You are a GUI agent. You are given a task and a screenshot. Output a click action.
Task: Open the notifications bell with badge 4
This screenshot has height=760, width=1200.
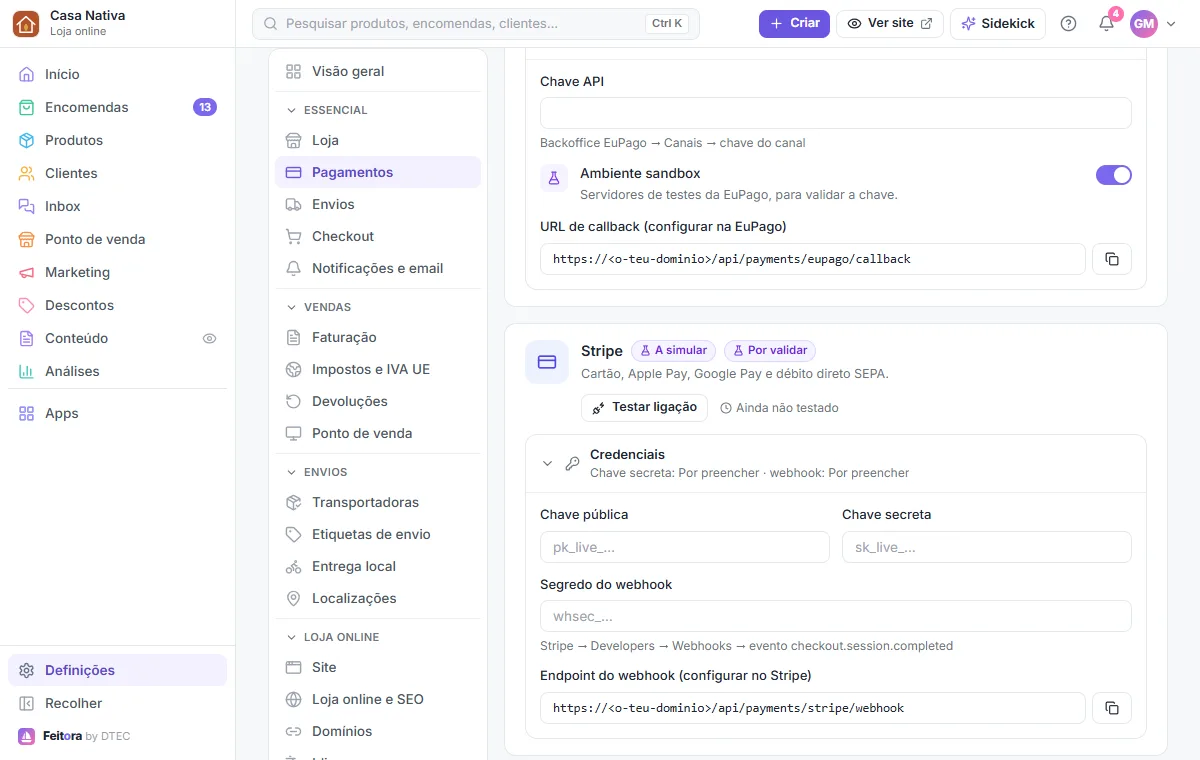[1106, 23]
